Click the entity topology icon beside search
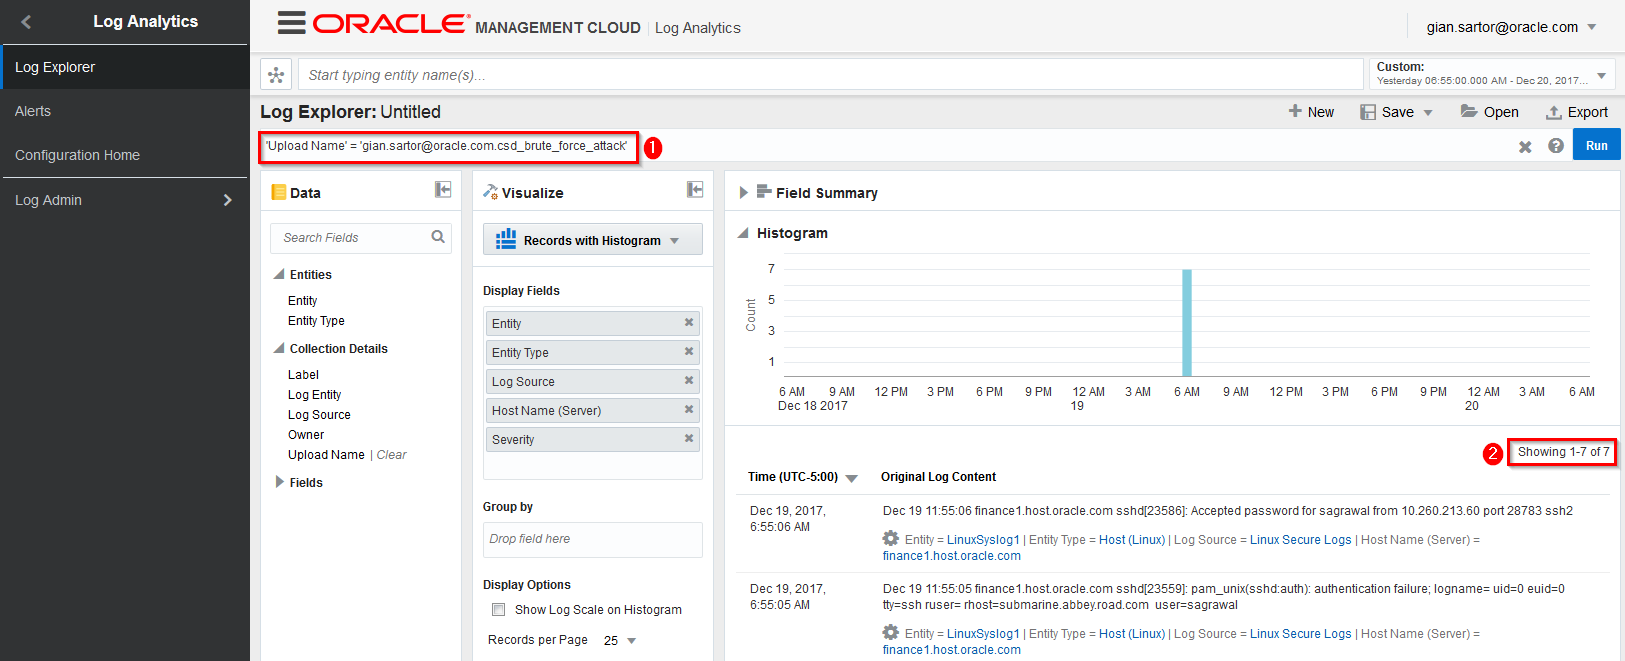Image resolution: width=1625 pixels, height=661 pixels. (x=276, y=75)
